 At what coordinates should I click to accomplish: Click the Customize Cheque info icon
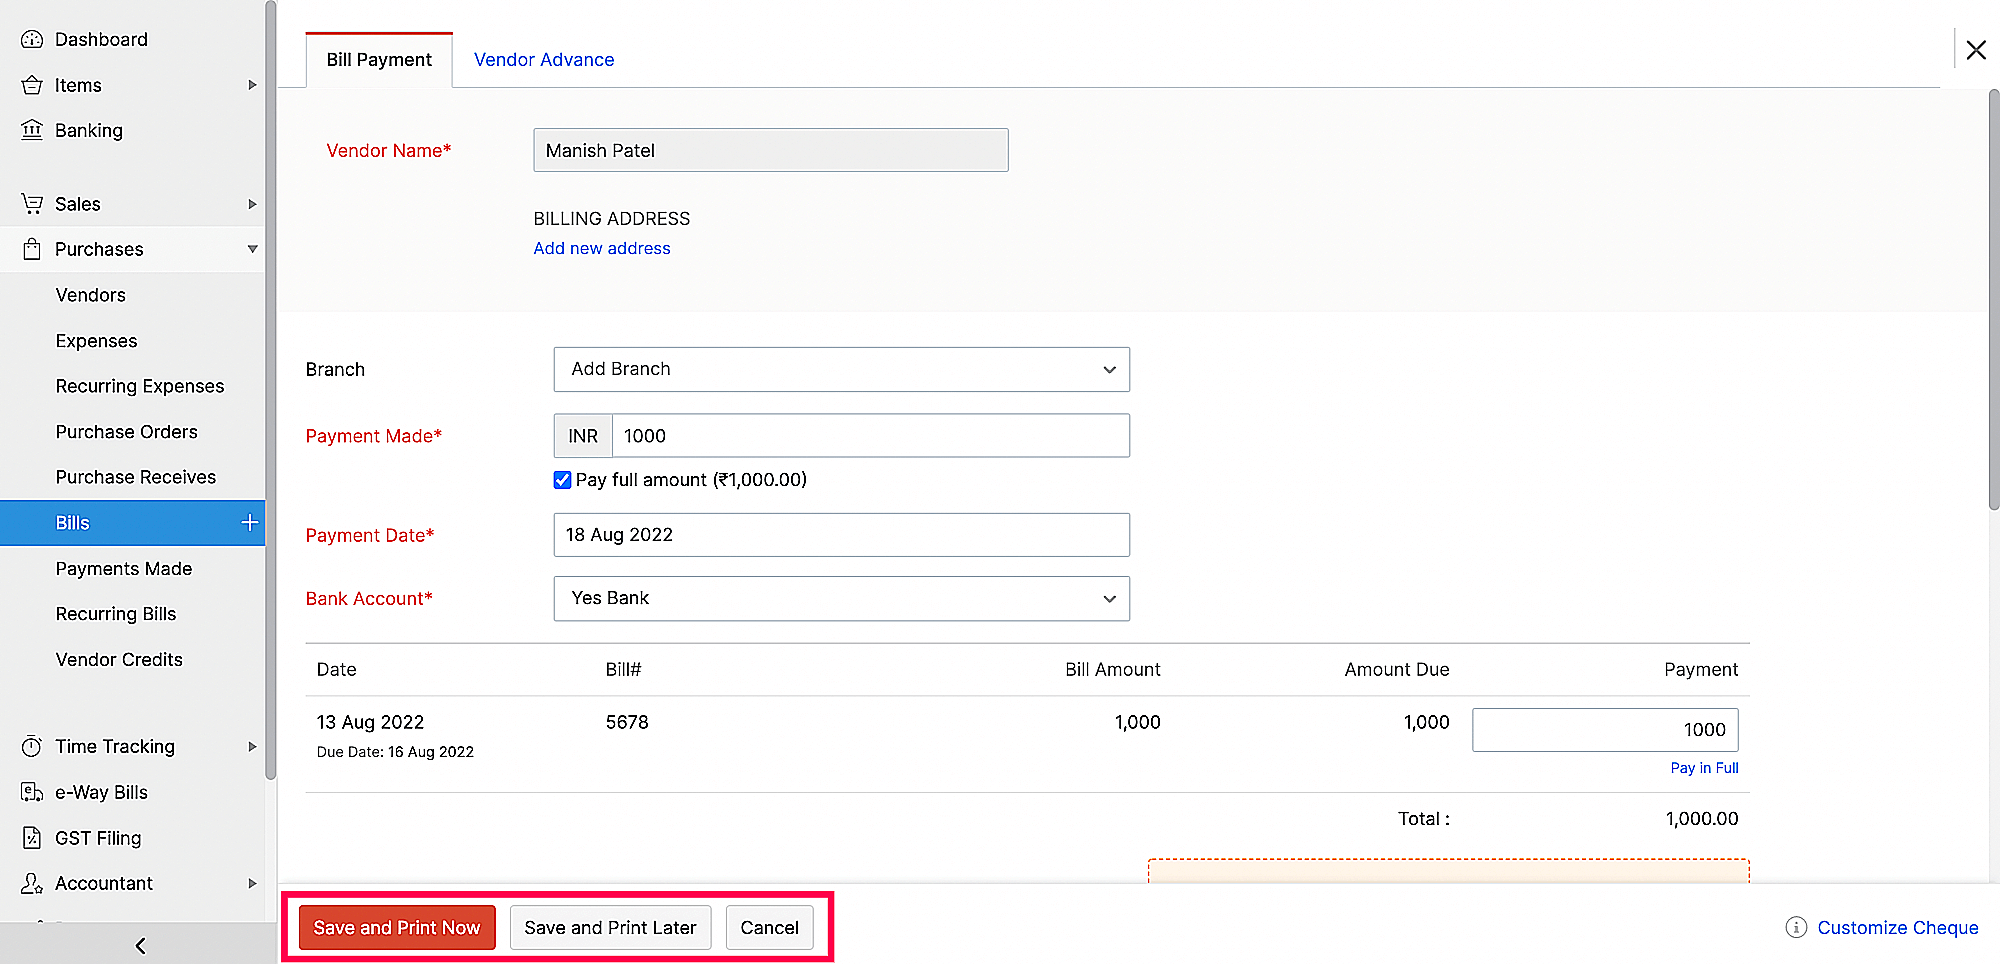(1796, 927)
